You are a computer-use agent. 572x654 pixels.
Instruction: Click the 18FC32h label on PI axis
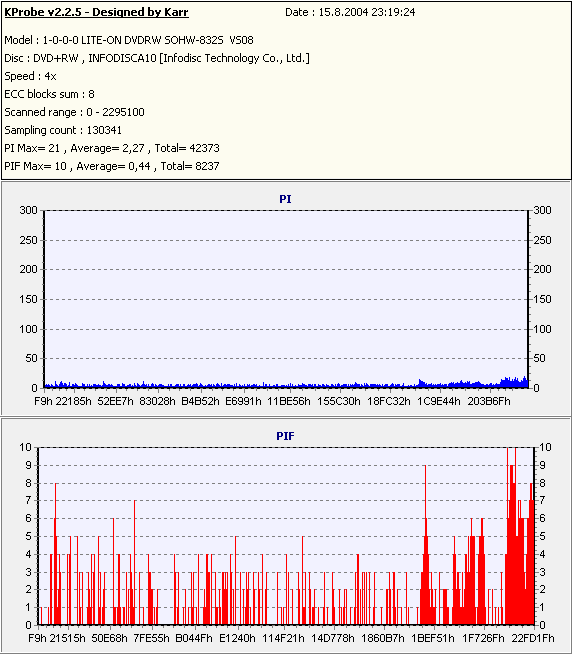[x=389, y=401]
